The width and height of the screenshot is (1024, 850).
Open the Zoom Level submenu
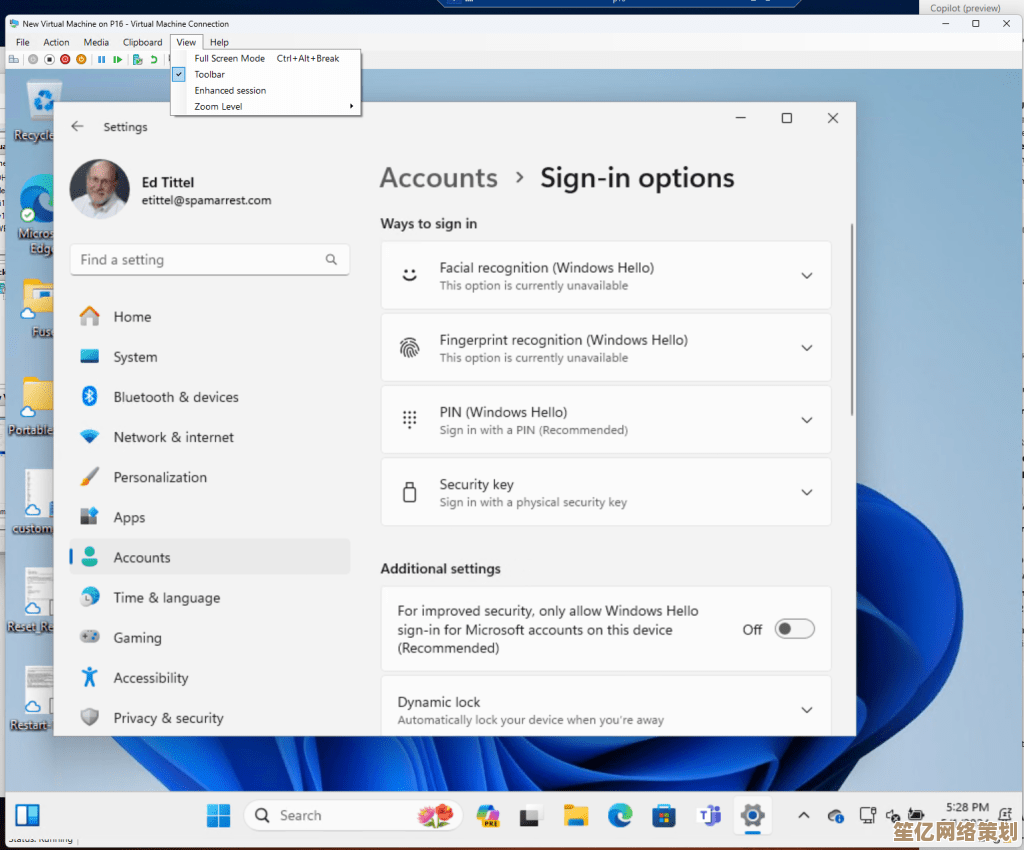(218, 106)
